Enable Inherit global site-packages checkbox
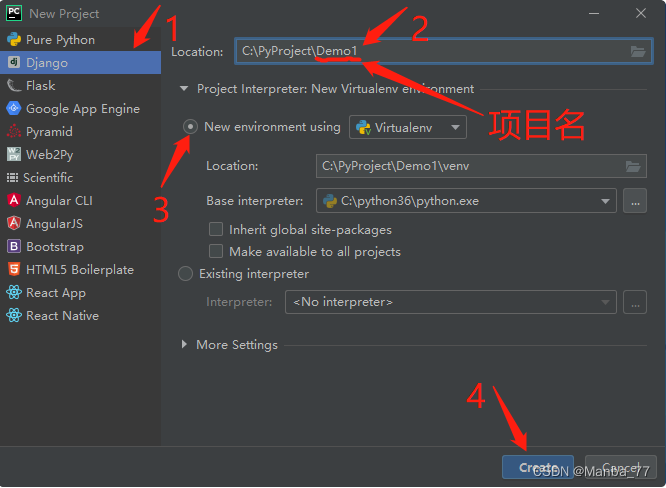The width and height of the screenshot is (666, 488). (x=216, y=229)
